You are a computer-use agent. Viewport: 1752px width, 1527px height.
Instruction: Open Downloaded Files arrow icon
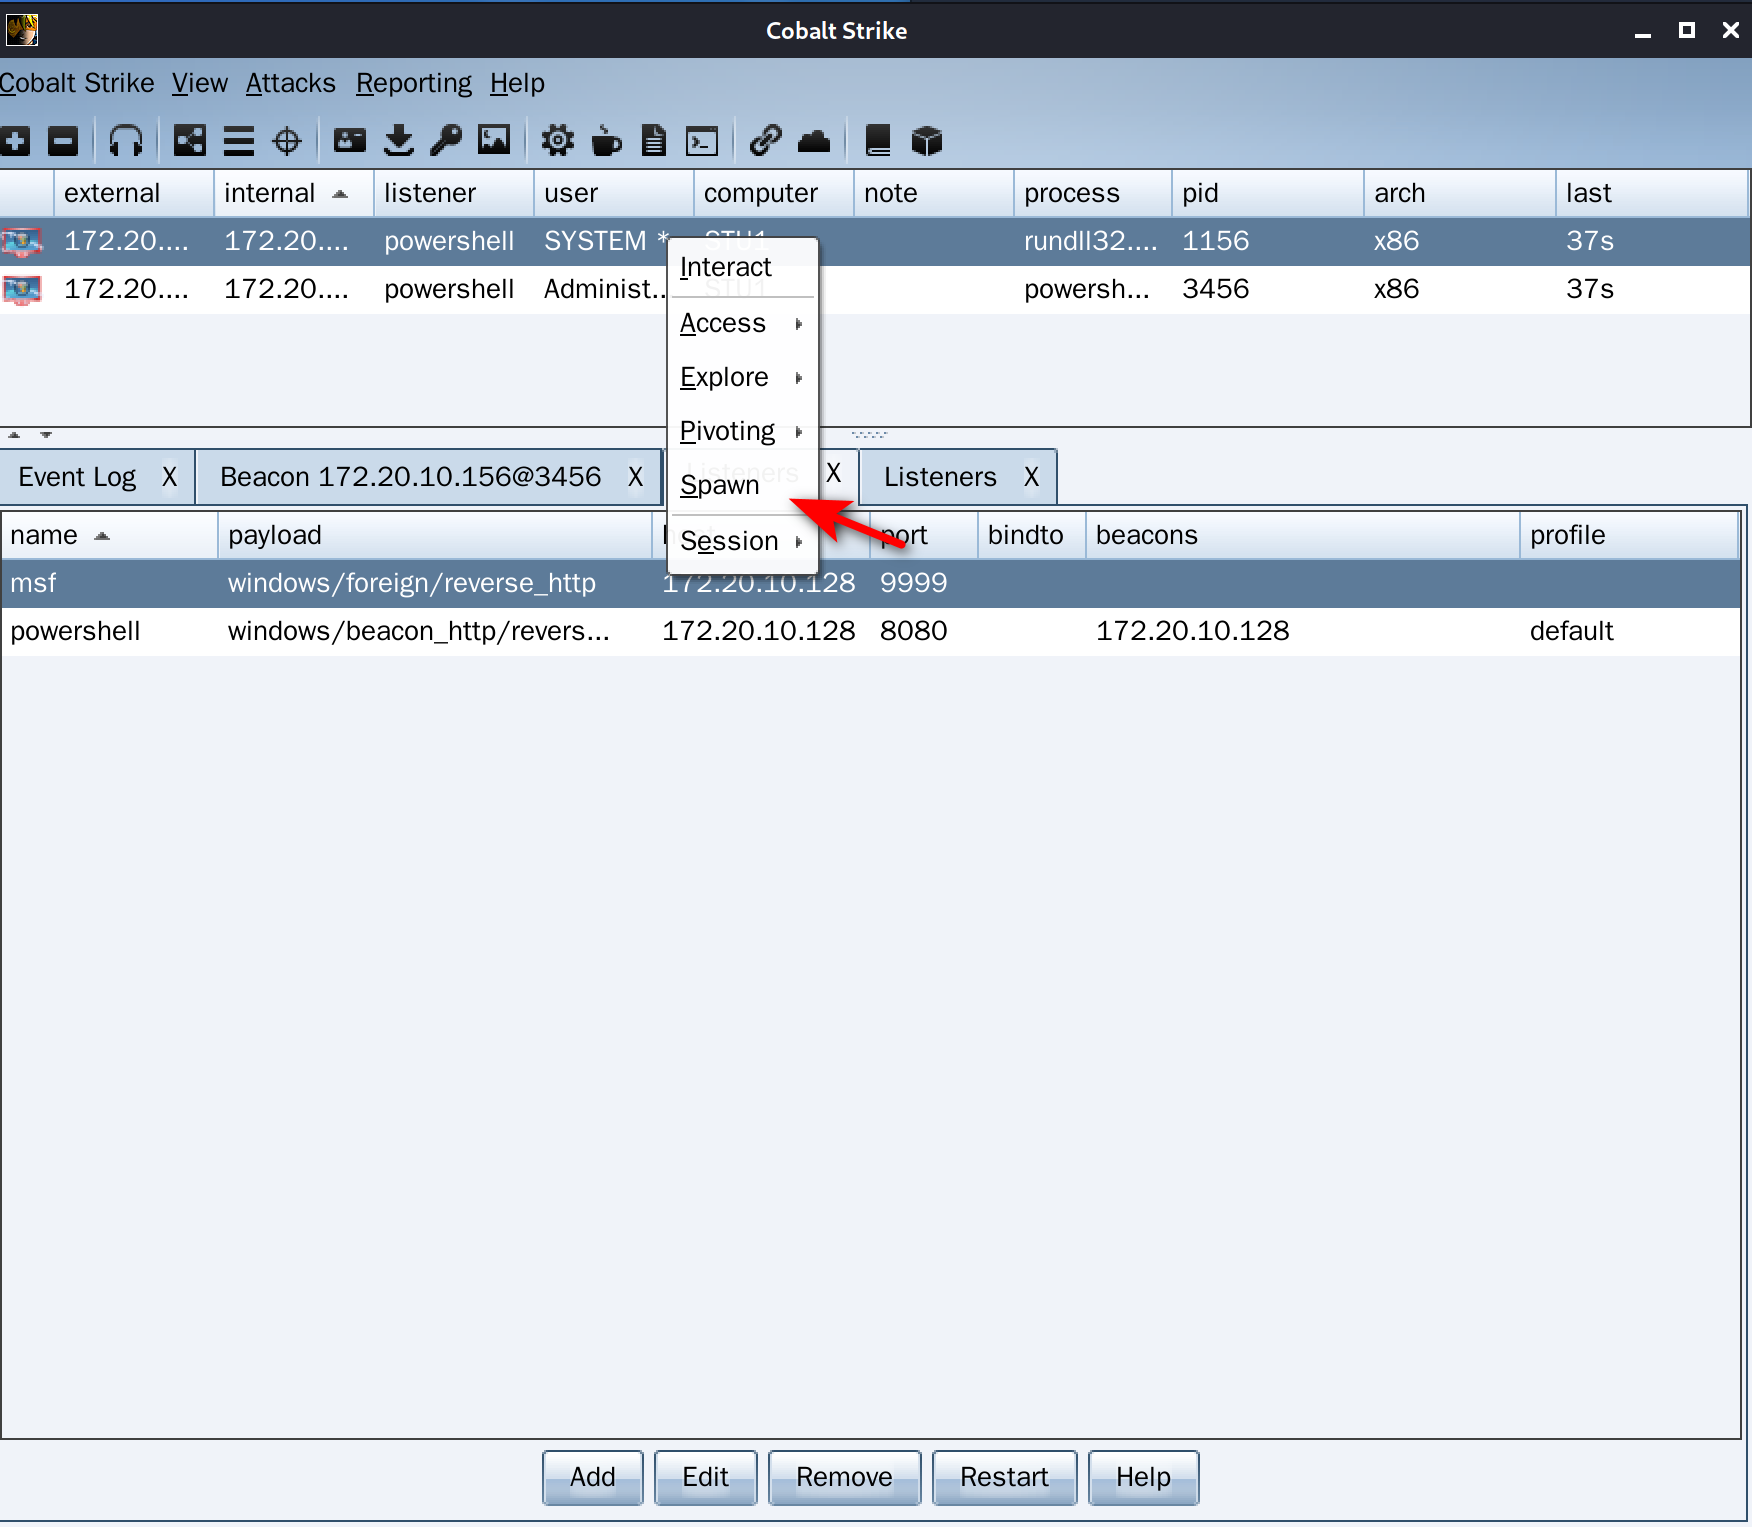tap(399, 141)
